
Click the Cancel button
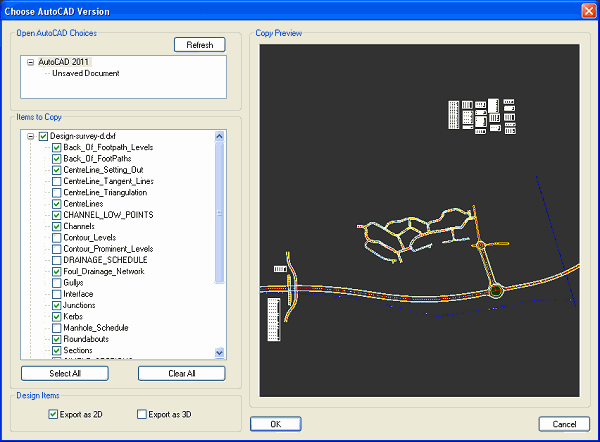[564, 424]
